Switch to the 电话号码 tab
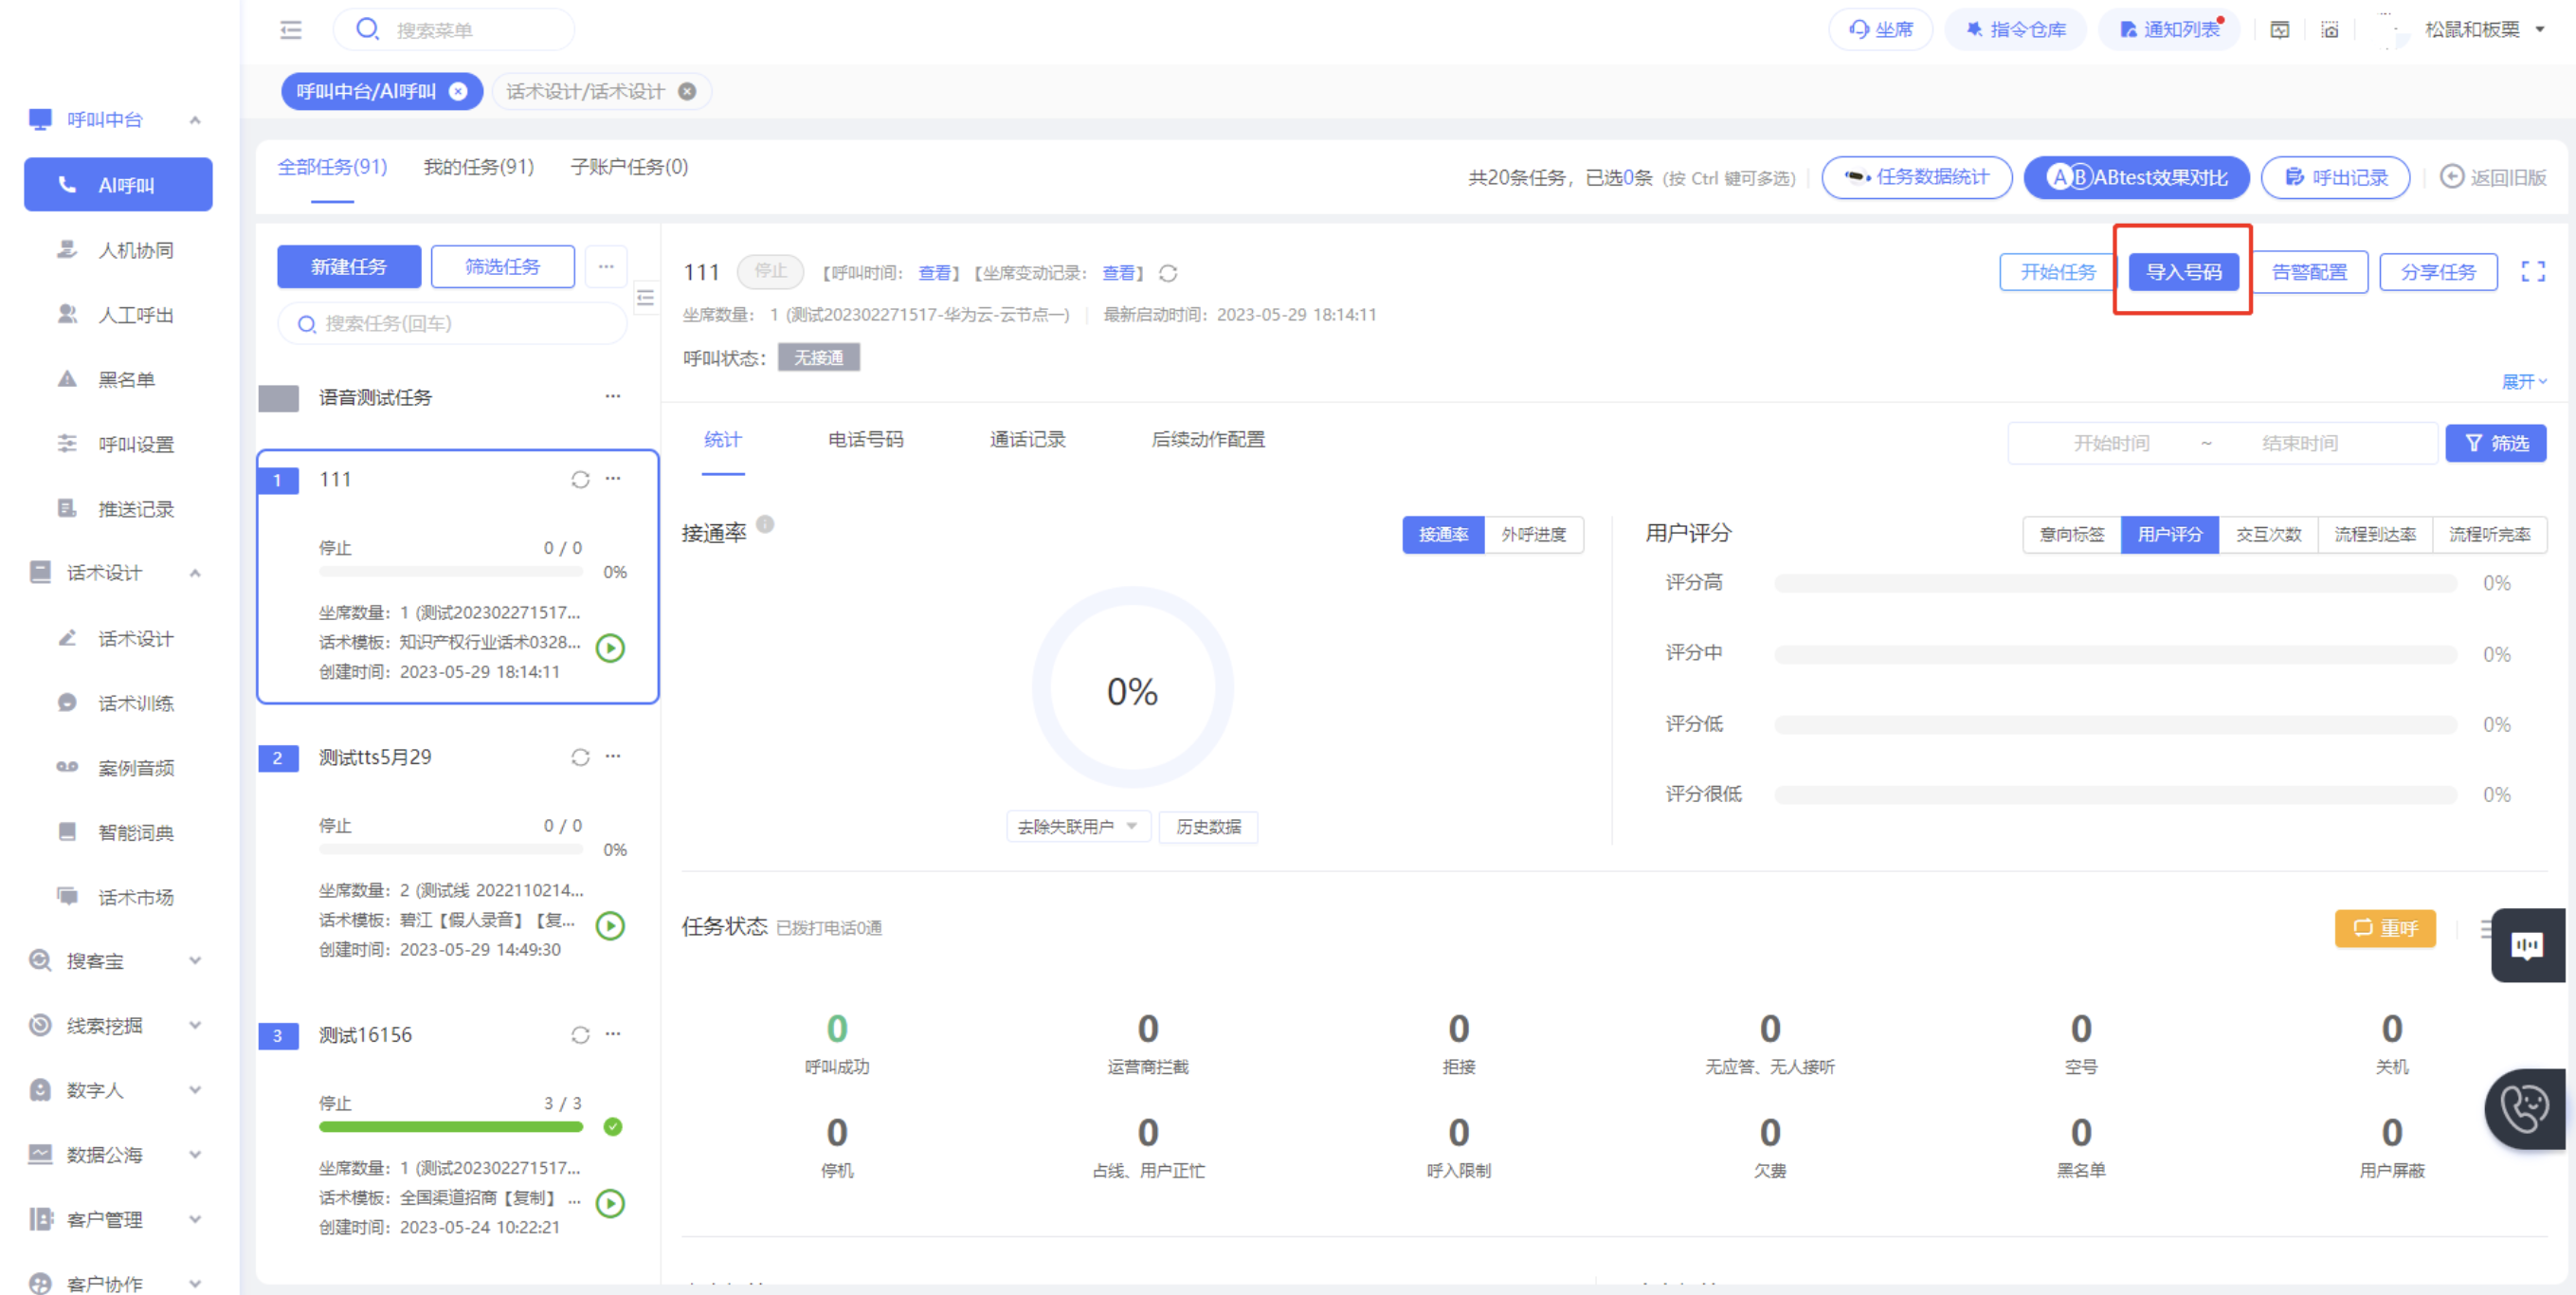Viewport: 2576px width, 1295px height. click(865, 440)
